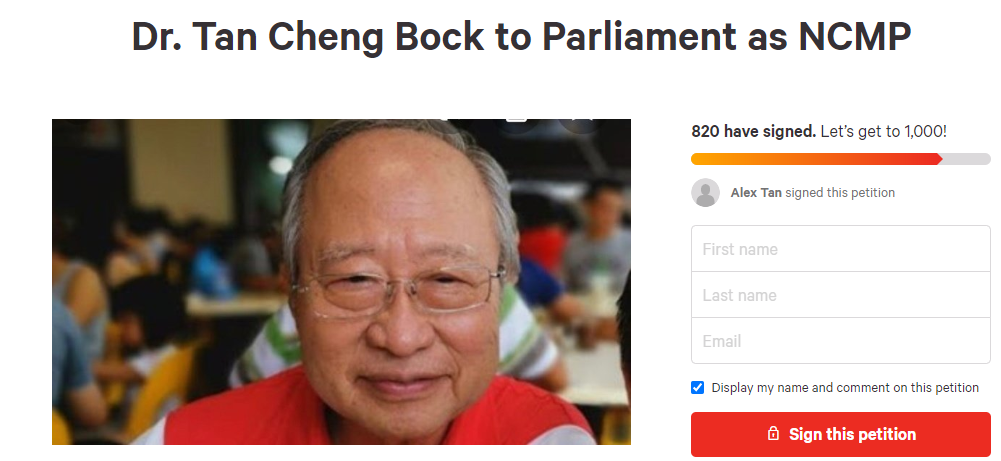This screenshot has width=1001, height=461.
Task: Open the petition photo of Dr. Tan
Action: (341, 282)
